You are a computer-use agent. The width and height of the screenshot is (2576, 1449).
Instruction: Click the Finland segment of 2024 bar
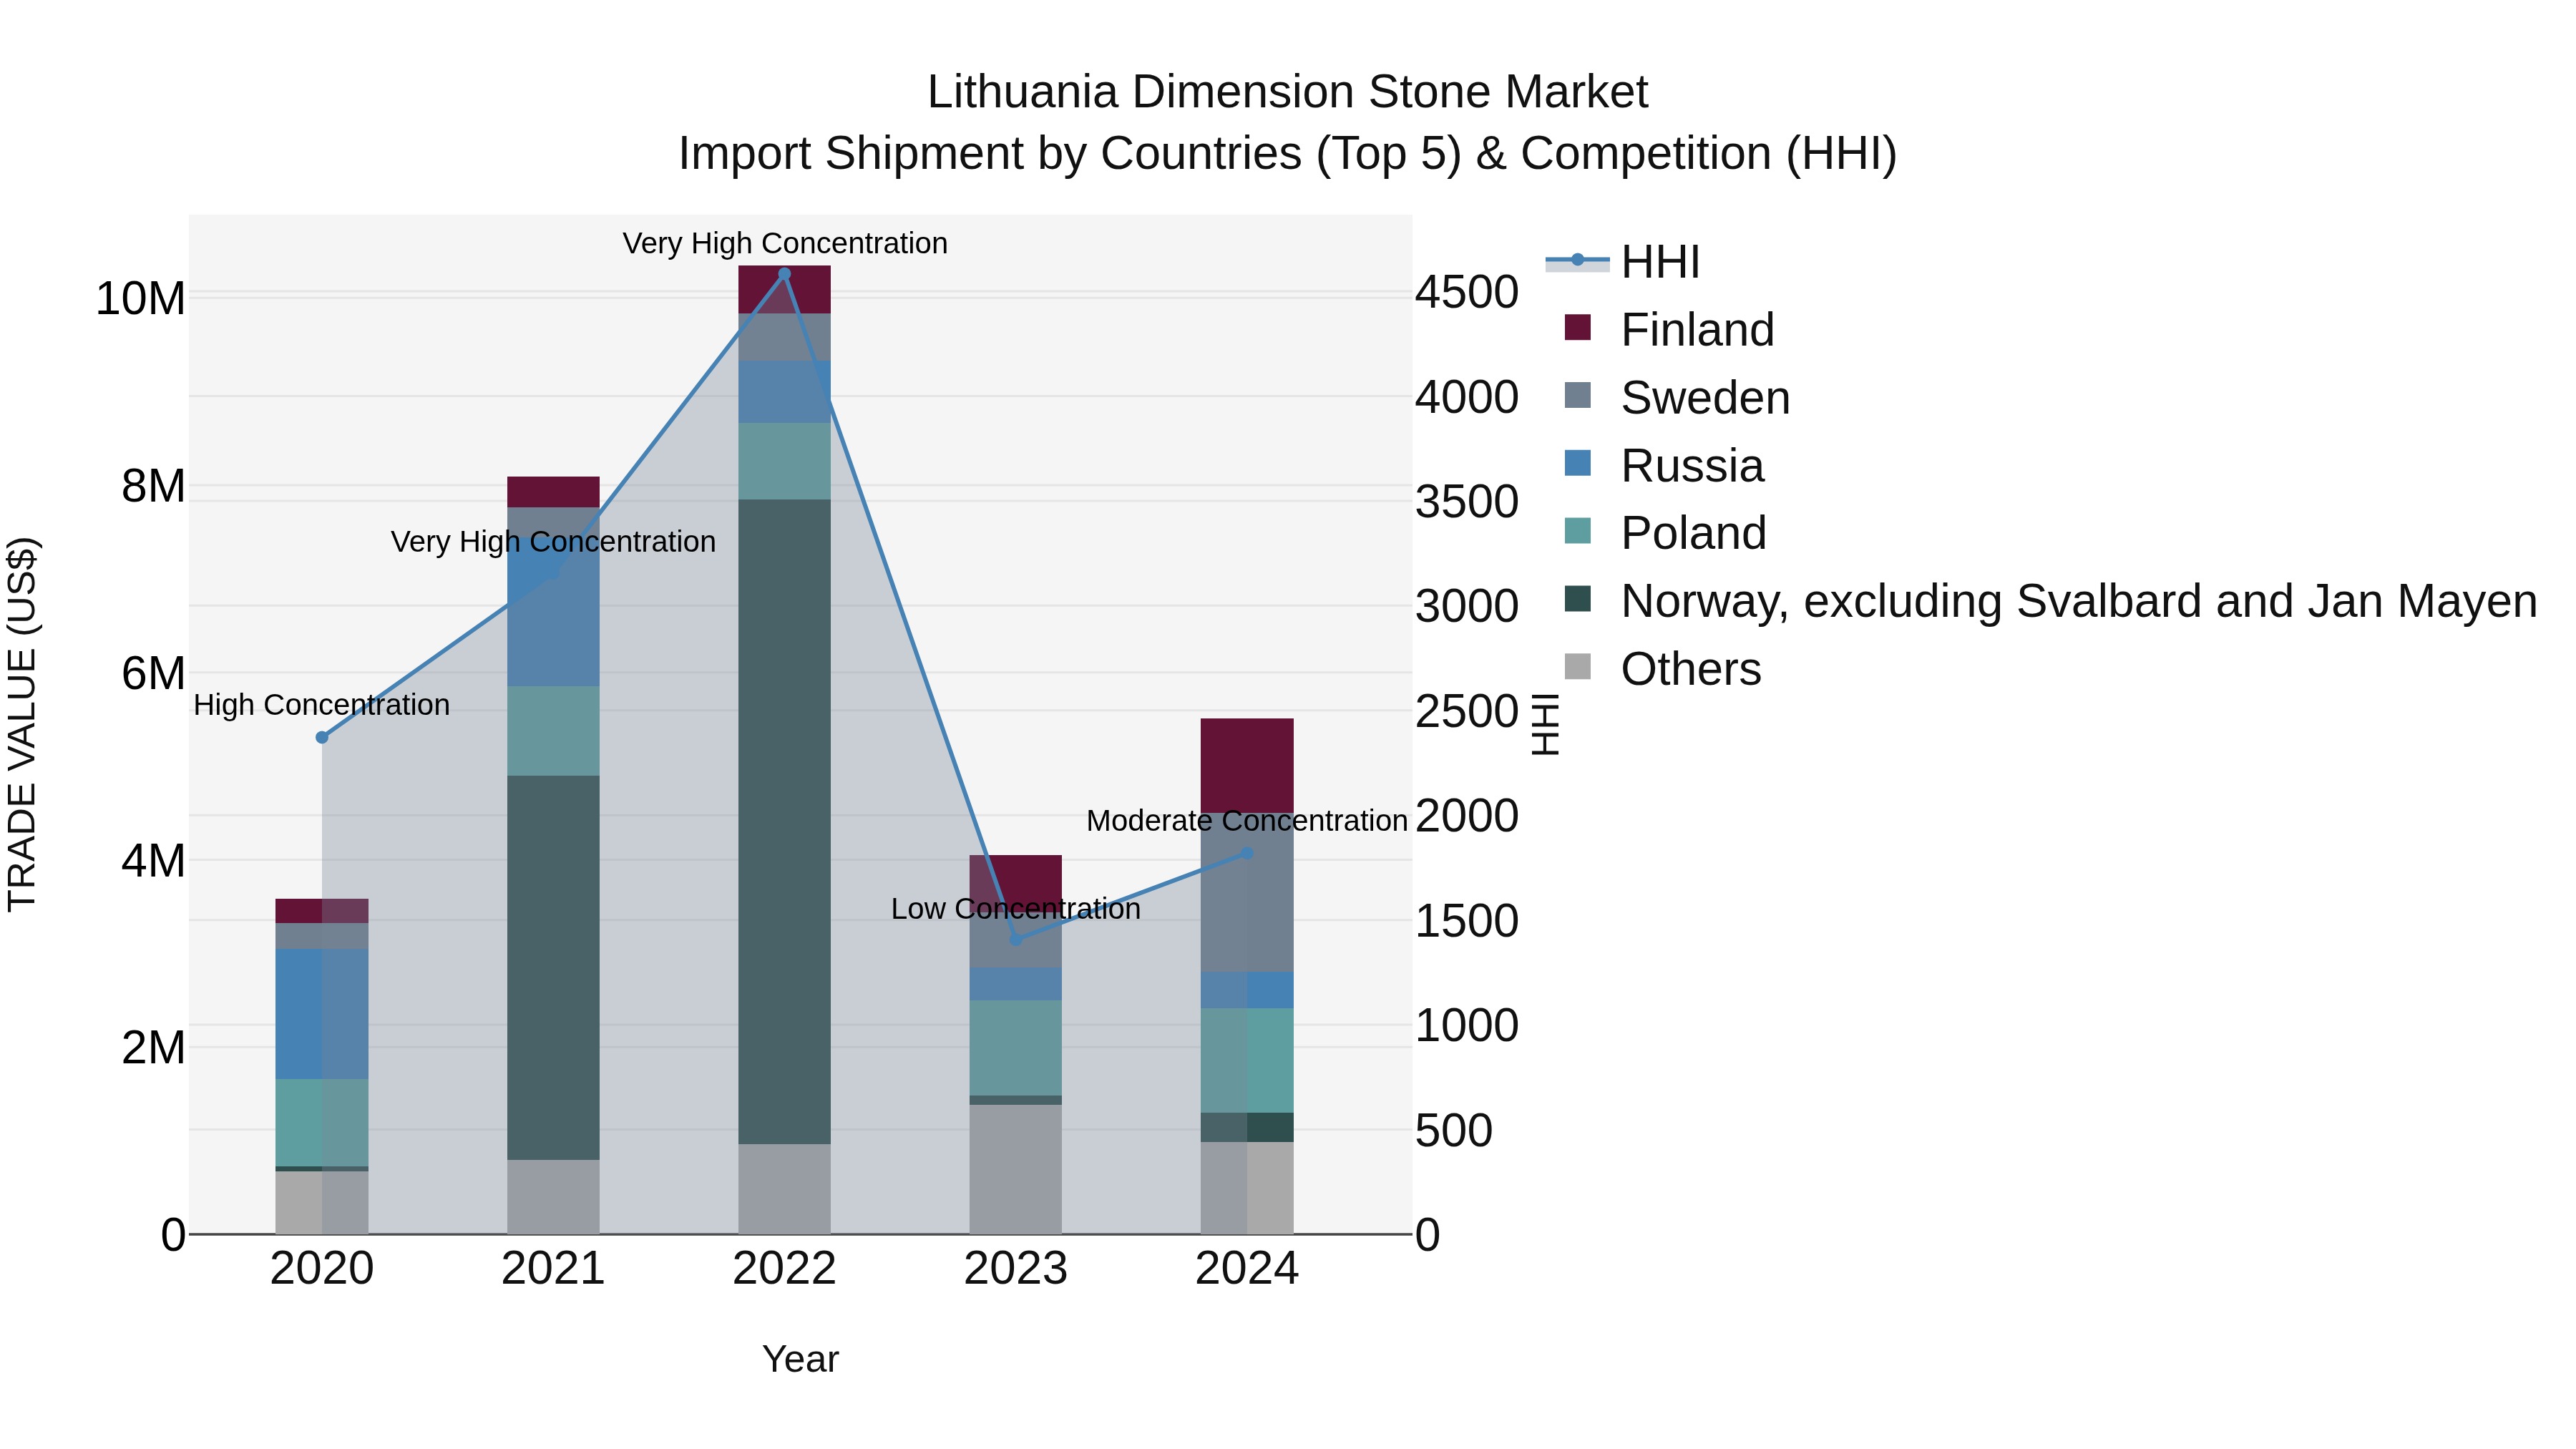(1247, 765)
